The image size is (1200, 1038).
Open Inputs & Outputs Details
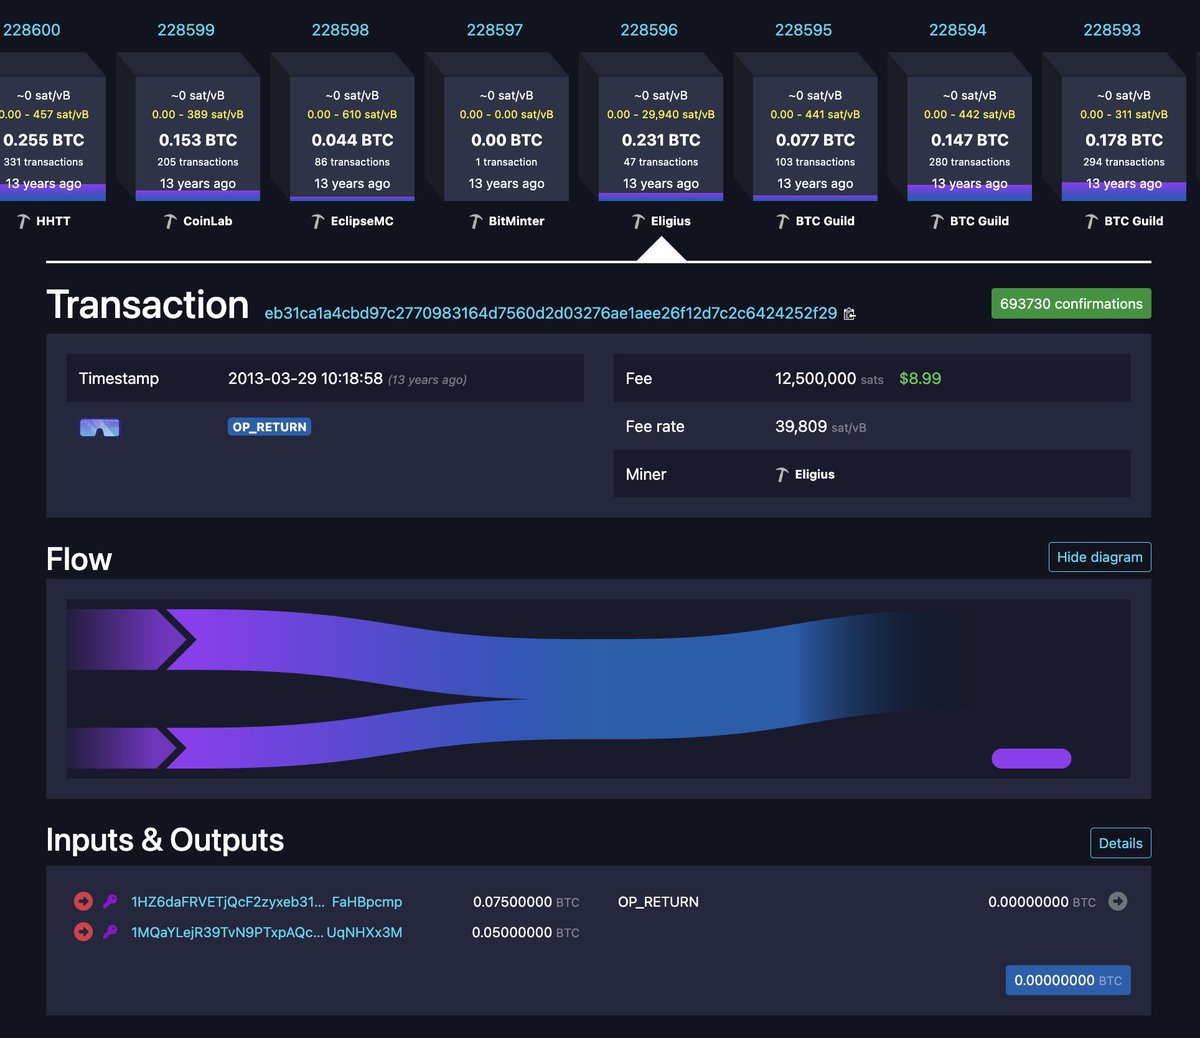[x=1120, y=843]
